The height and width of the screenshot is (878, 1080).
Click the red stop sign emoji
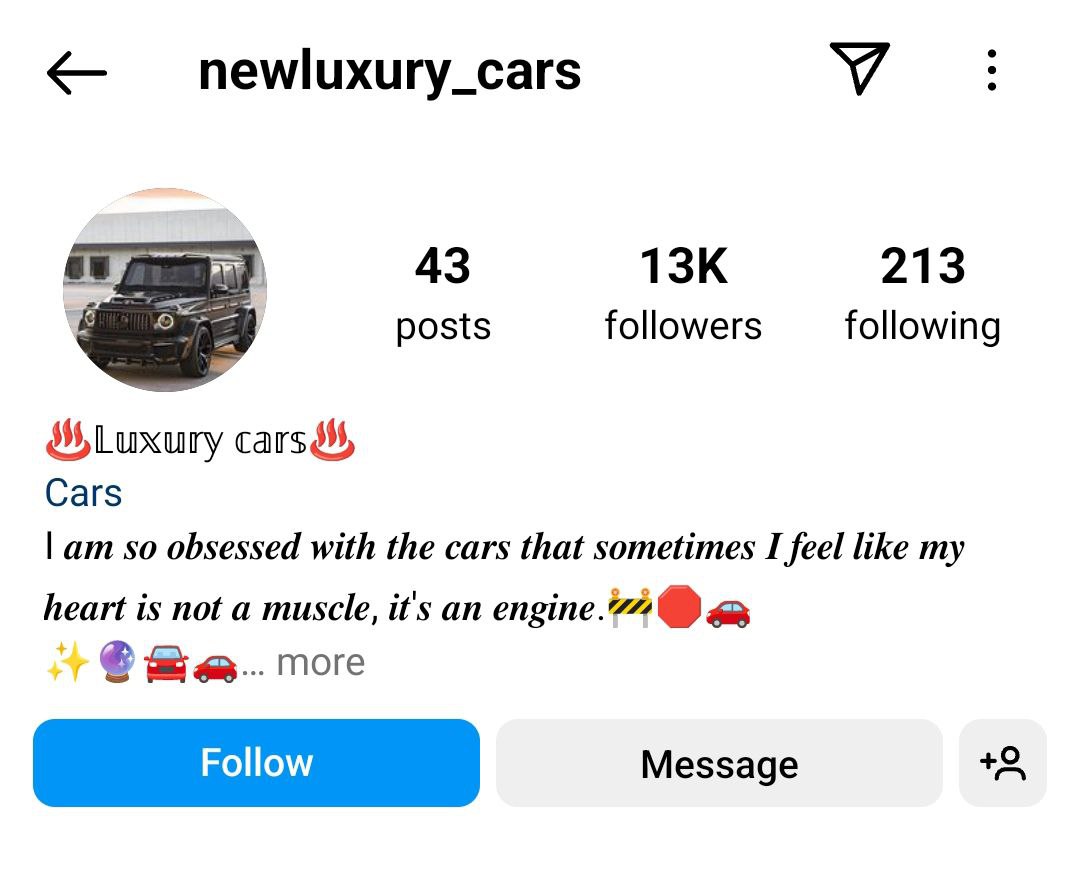click(679, 607)
